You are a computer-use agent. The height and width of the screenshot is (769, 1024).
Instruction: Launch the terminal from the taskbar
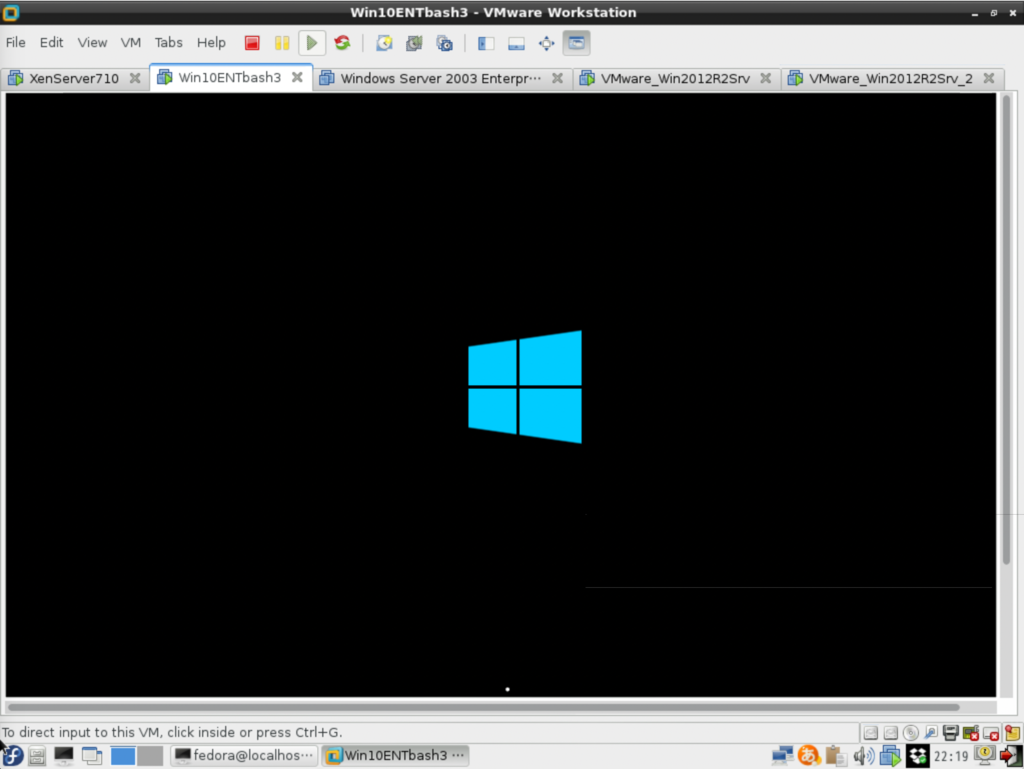click(64, 755)
